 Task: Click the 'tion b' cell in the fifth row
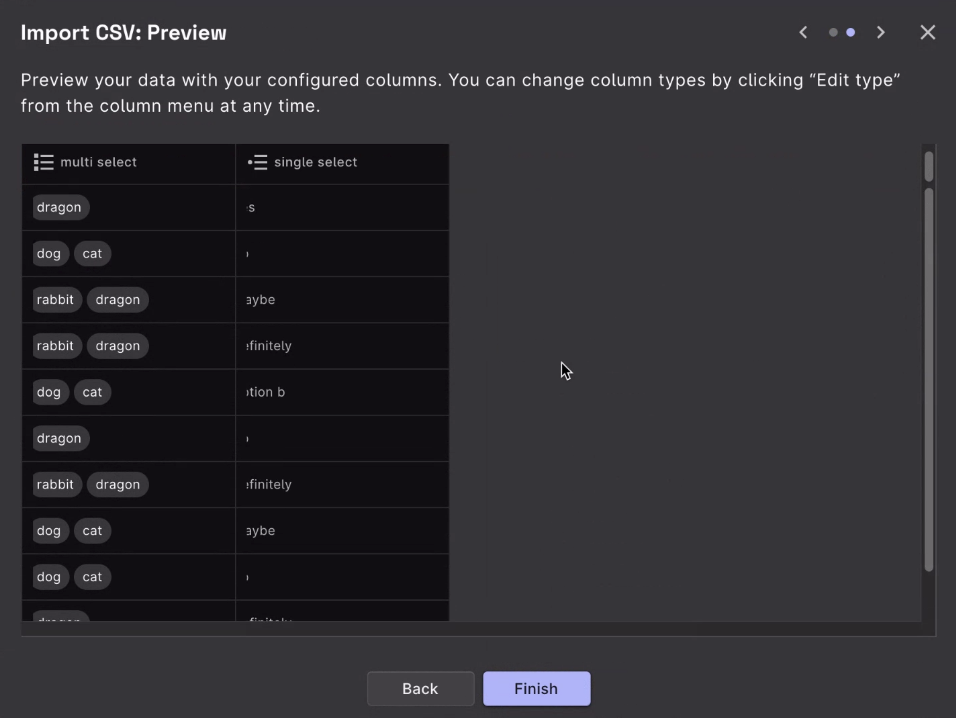[265, 392]
